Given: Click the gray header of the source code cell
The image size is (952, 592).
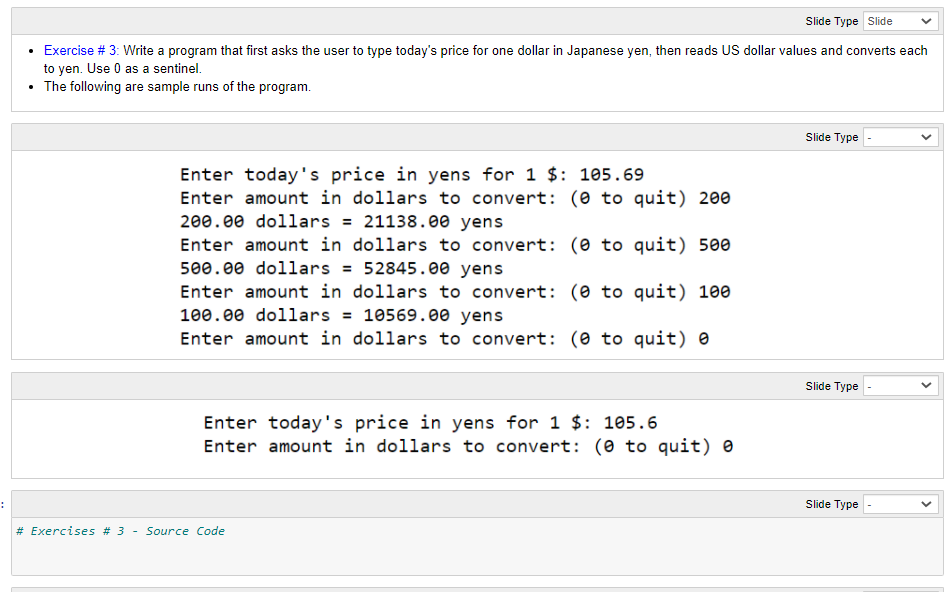Looking at the screenshot, I should click(x=400, y=503).
